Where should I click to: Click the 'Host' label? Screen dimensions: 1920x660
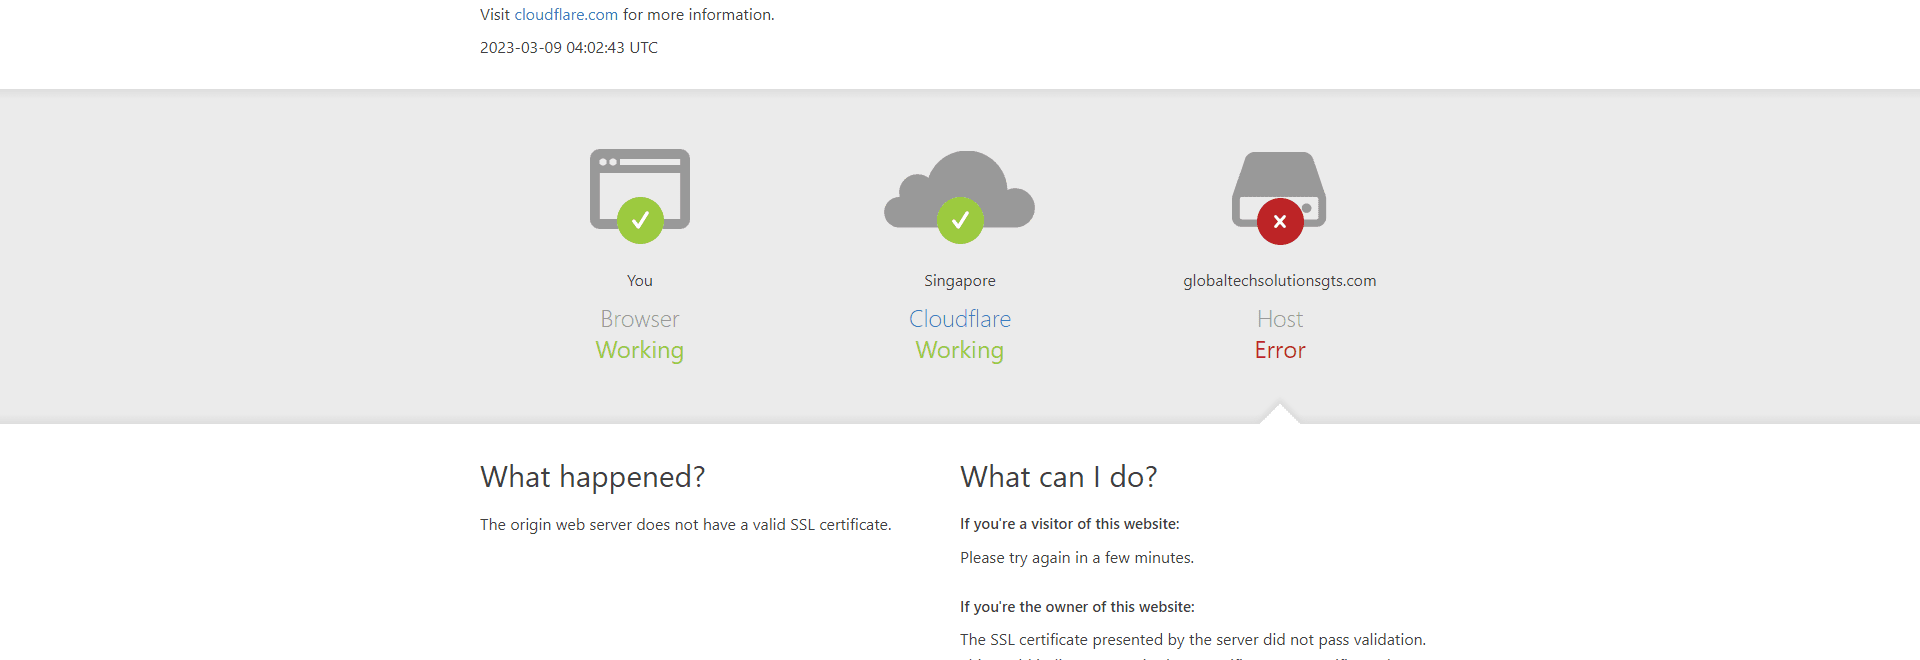coord(1280,319)
